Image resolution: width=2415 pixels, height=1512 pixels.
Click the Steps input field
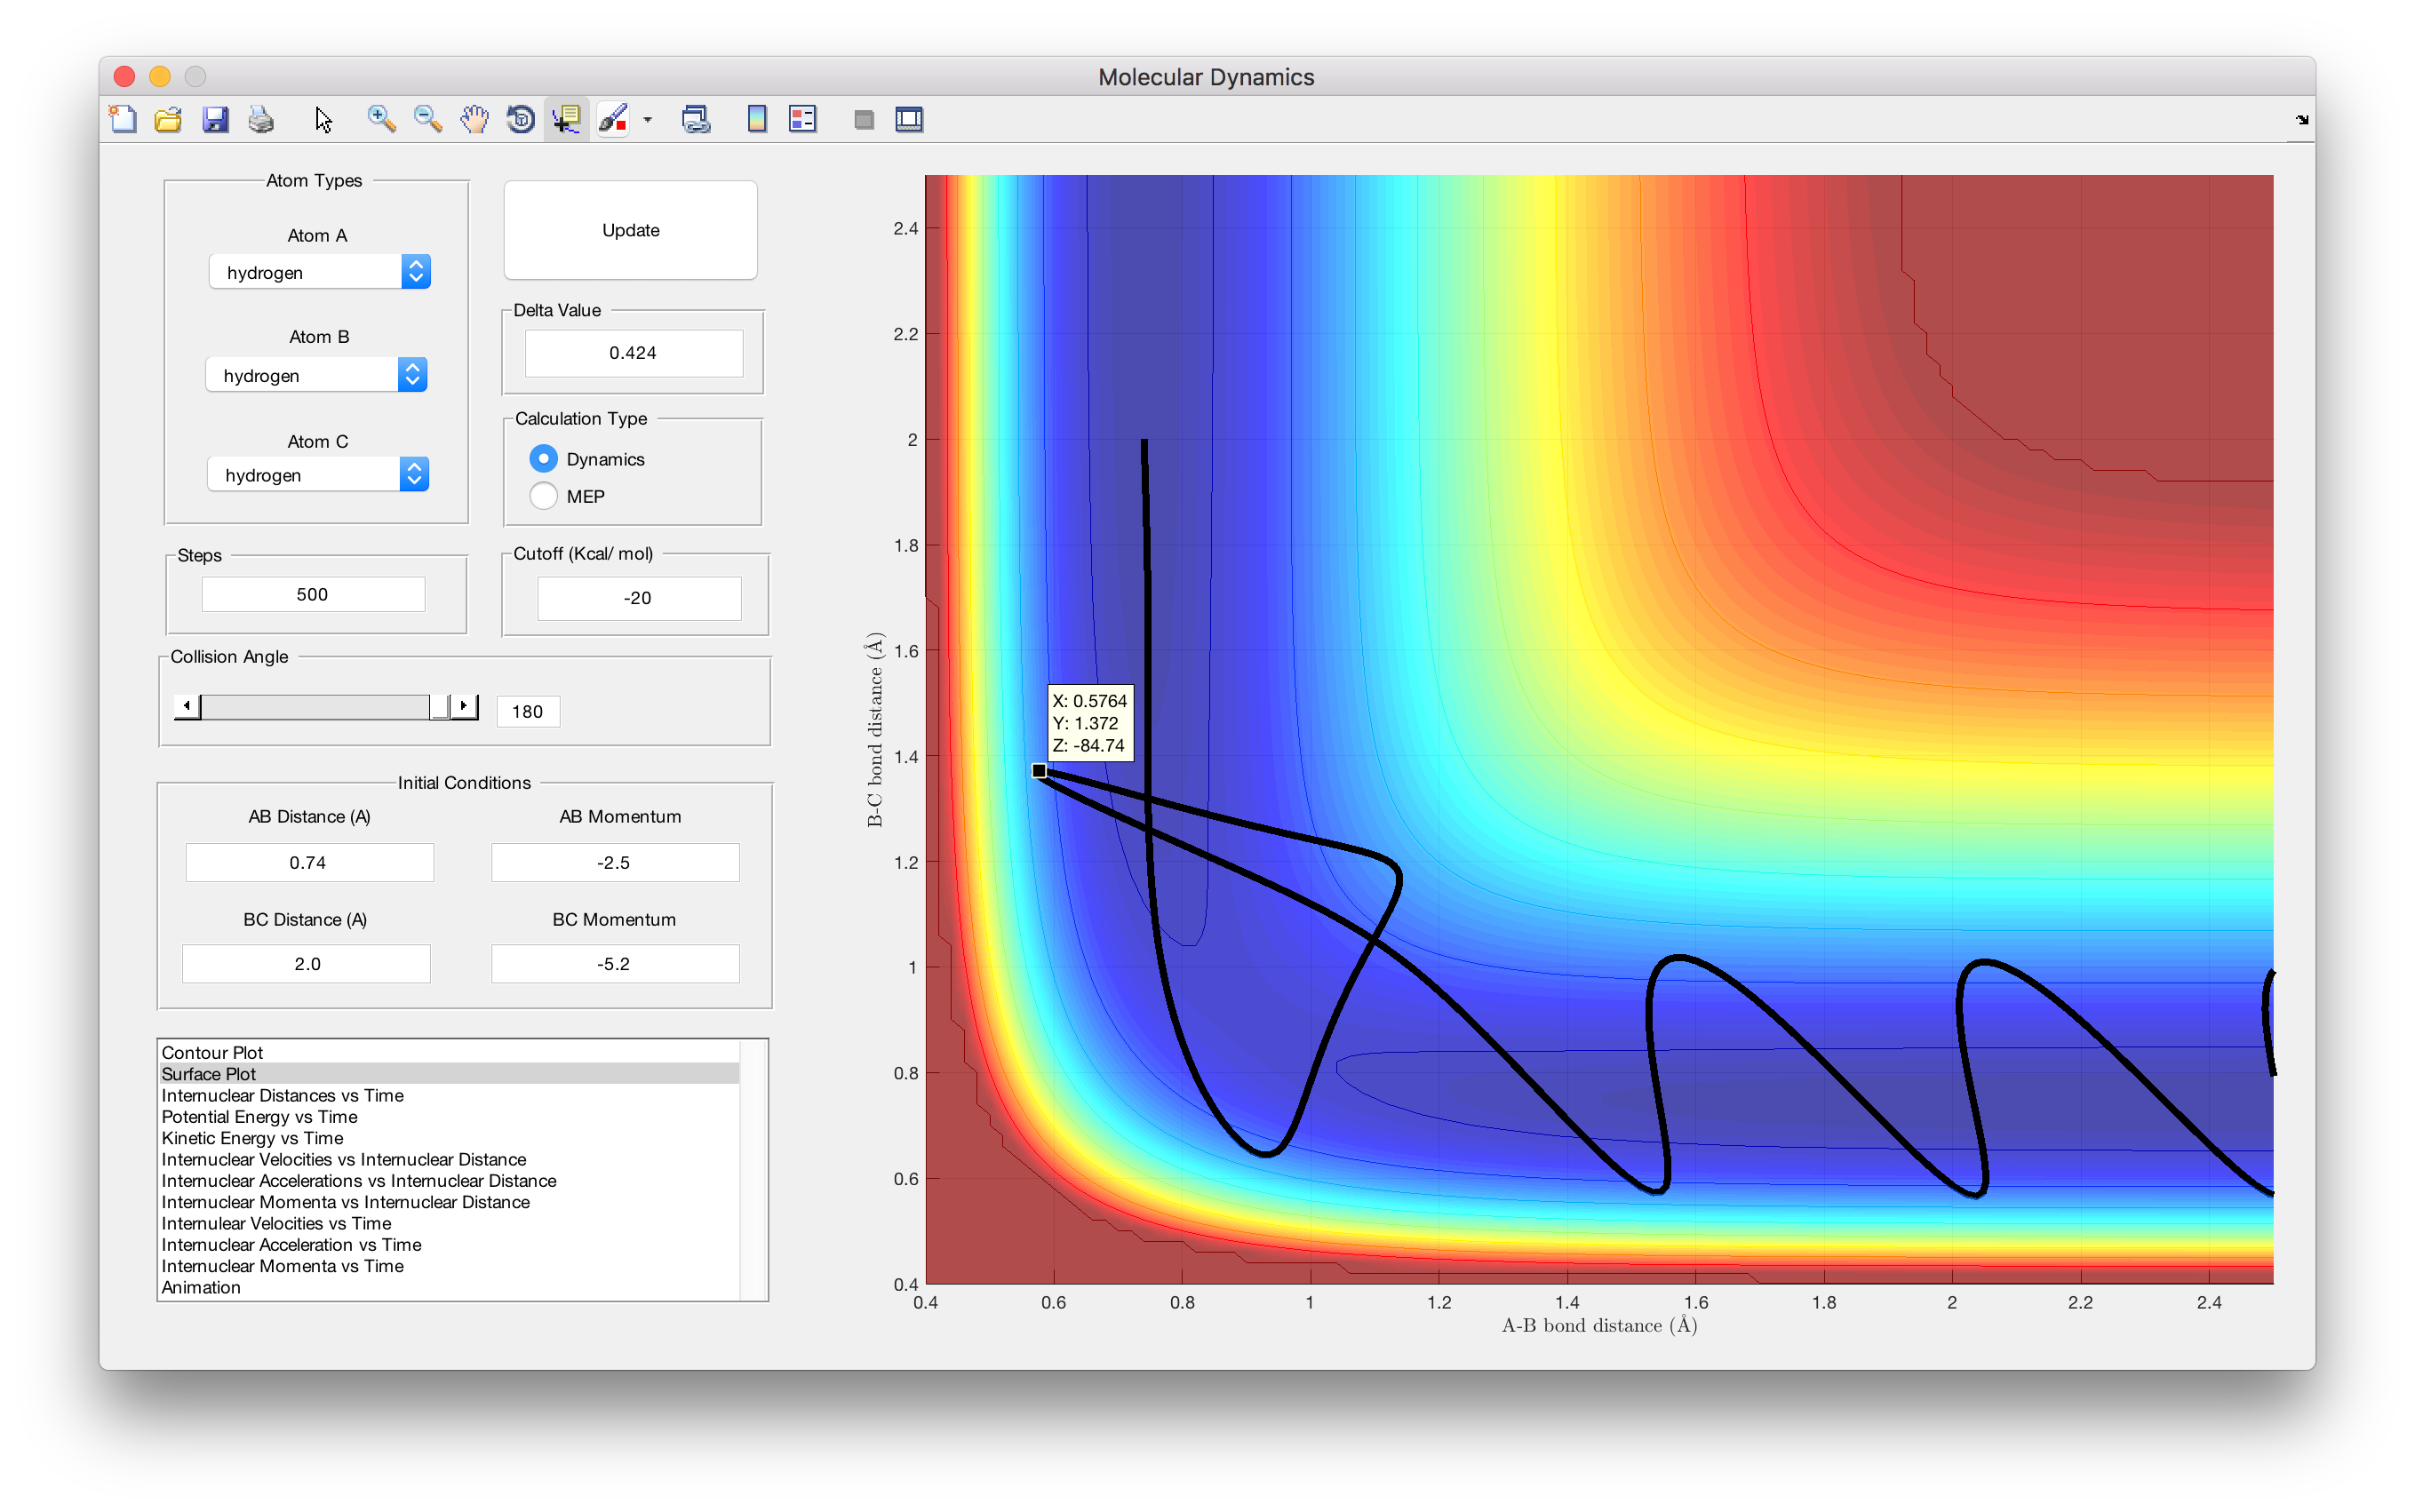pos(313,594)
